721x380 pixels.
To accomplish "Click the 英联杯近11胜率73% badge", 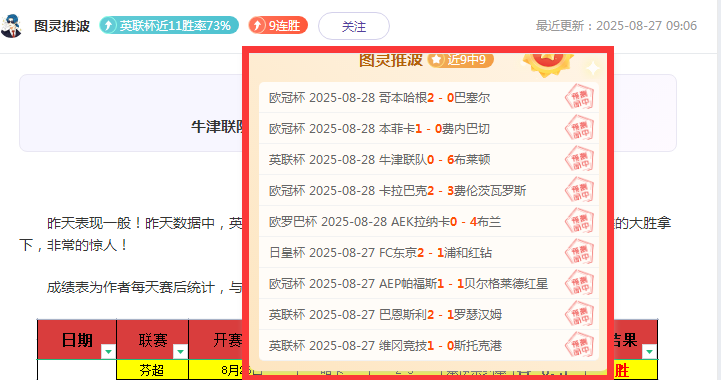I will 169,25.
